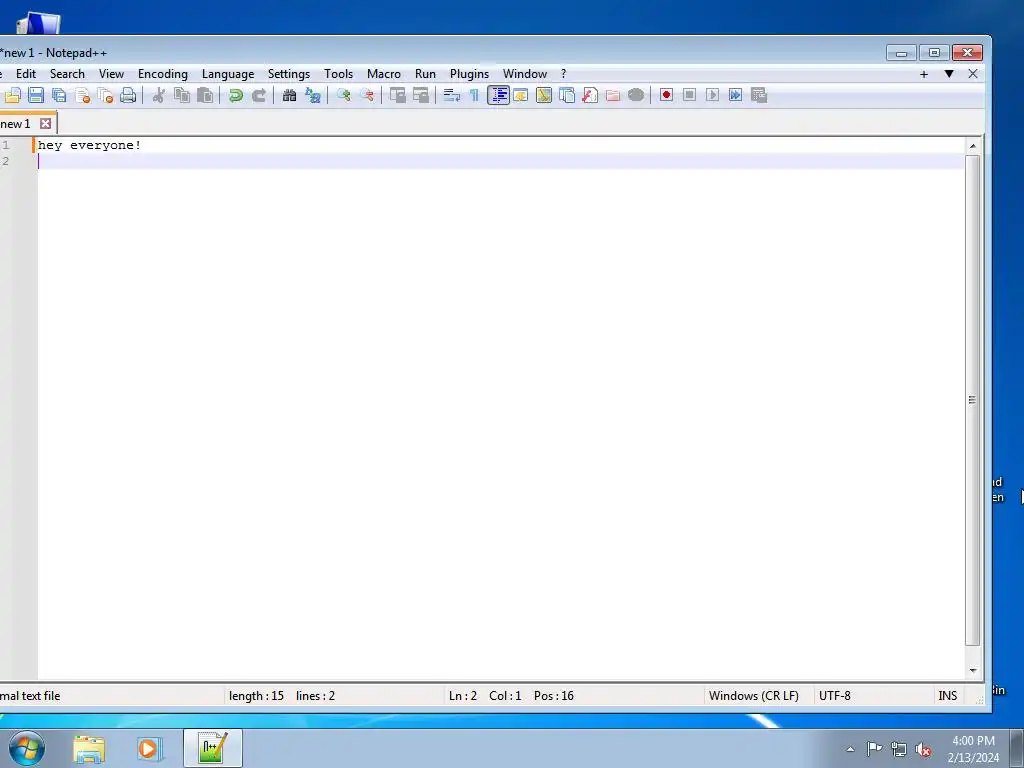Click the Paste toolbar icon
The image size is (1024, 768).
[x=205, y=95]
